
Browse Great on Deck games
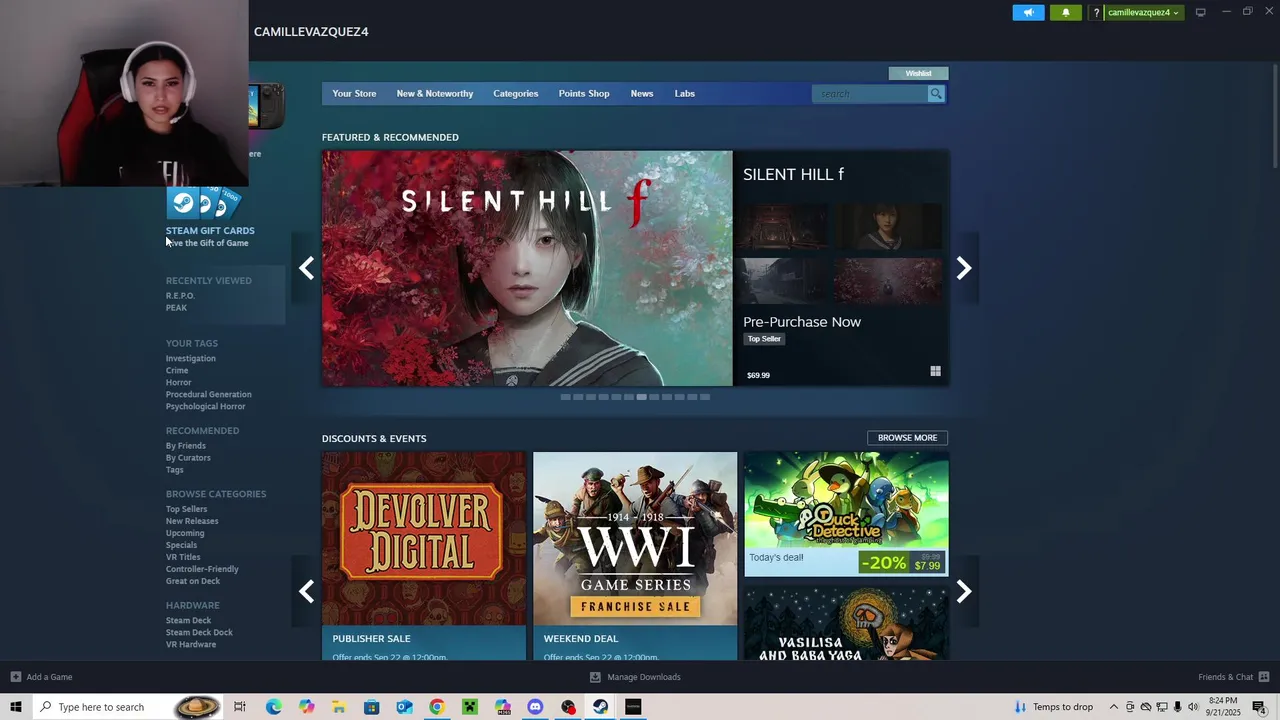click(x=193, y=581)
